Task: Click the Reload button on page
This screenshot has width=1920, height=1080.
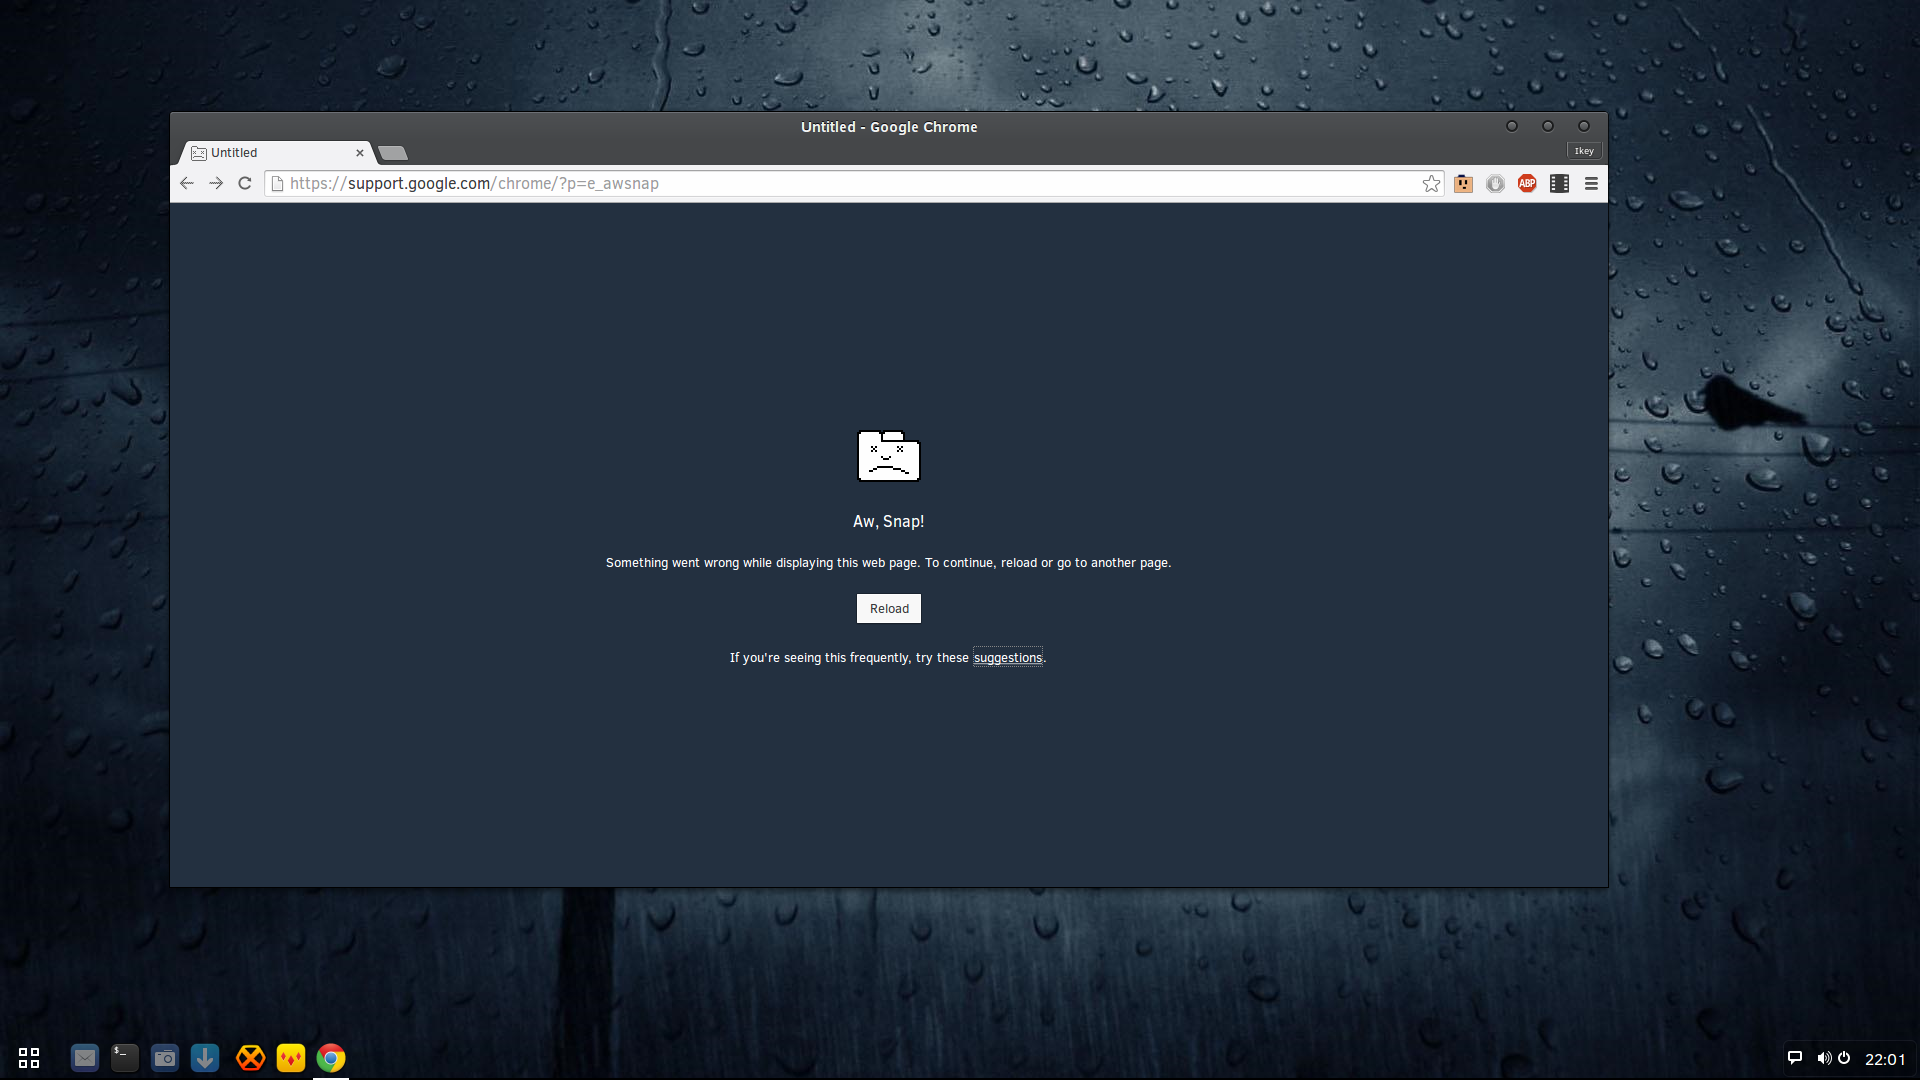Action: click(889, 608)
